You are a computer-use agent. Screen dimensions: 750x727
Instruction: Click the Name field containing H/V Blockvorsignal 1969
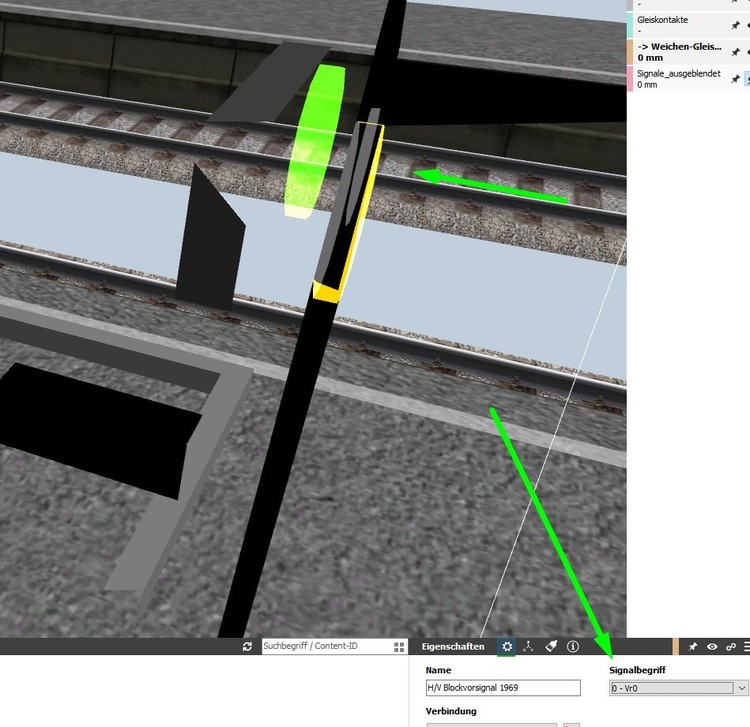503,688
